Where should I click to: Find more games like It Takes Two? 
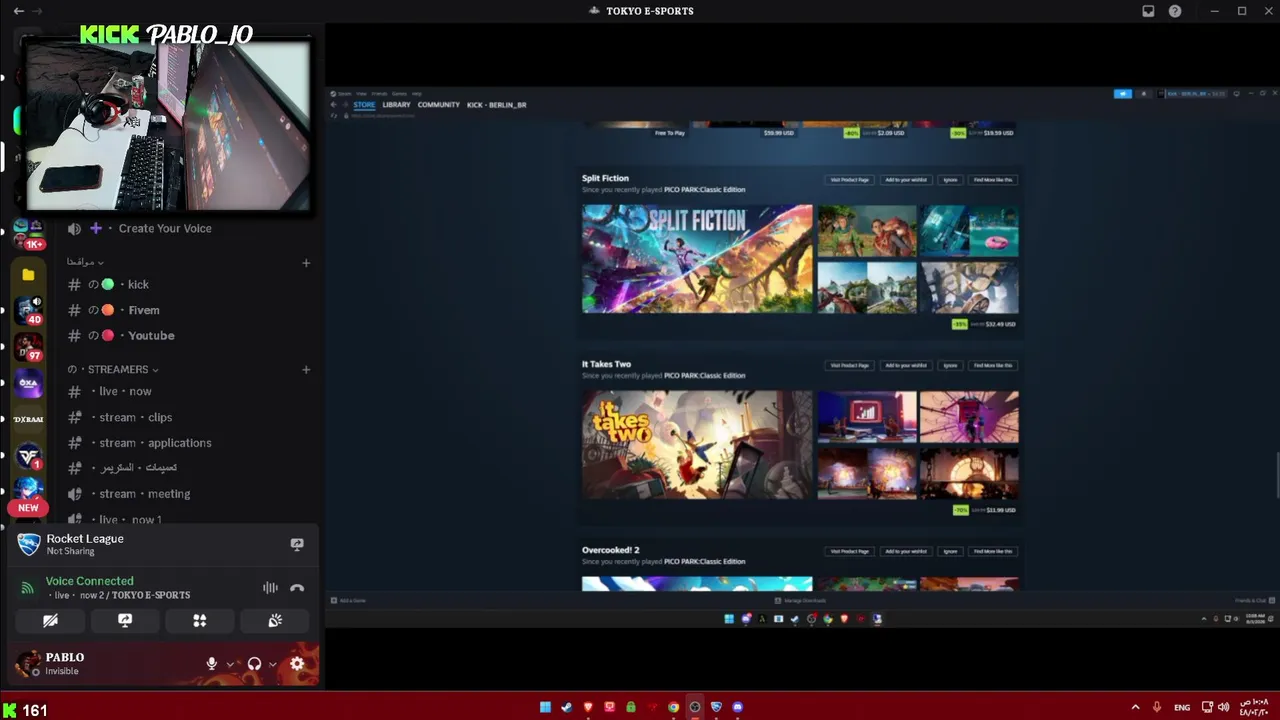coord(993,366)
